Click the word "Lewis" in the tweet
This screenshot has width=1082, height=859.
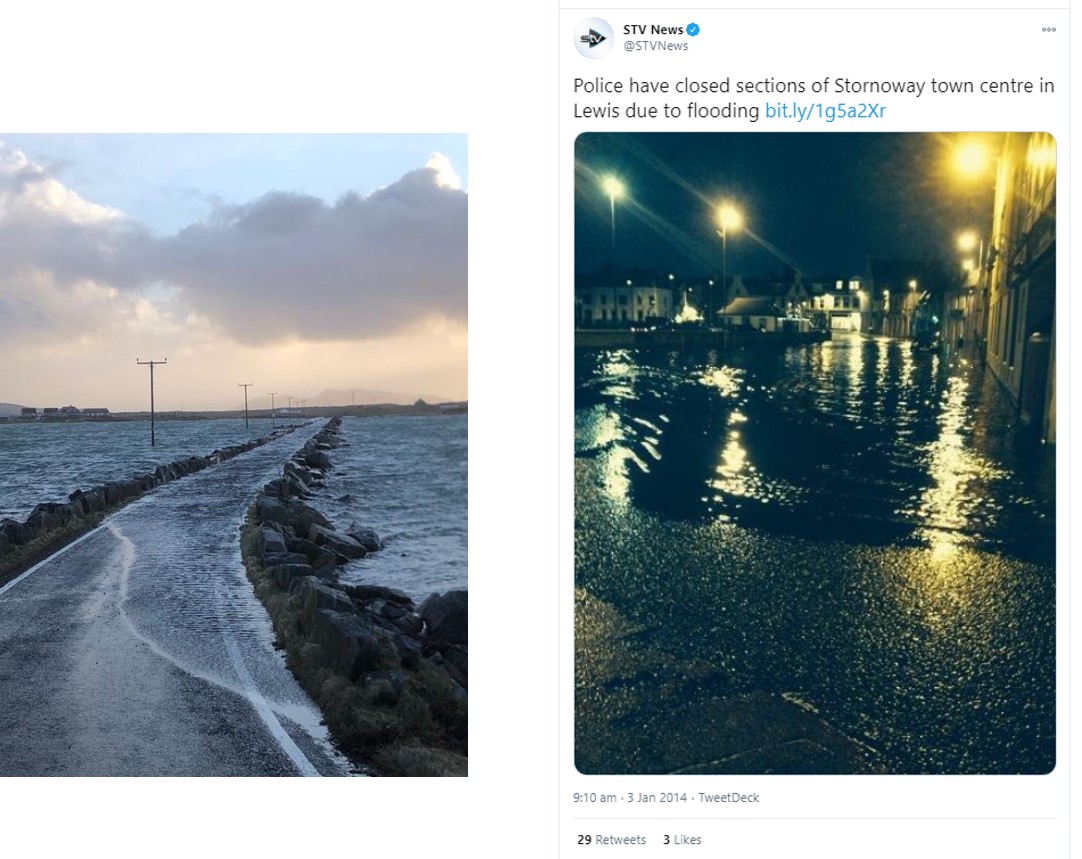(596, 111)
